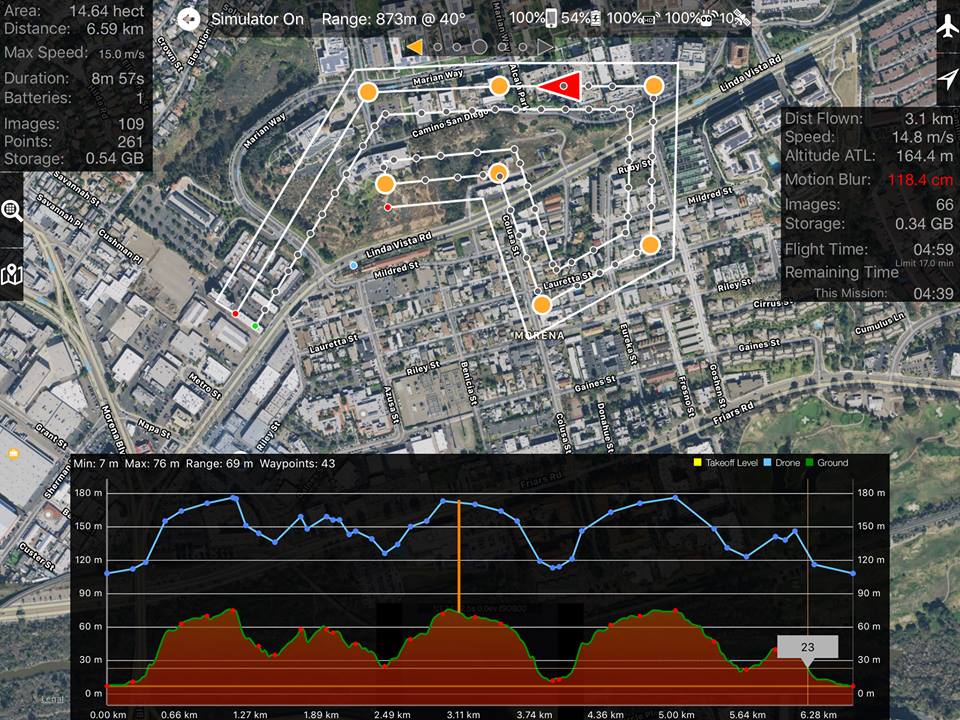This screenshot has height=720, width=960.
Task: Select the green takeoff start point
Action: (x=255, y=326)
